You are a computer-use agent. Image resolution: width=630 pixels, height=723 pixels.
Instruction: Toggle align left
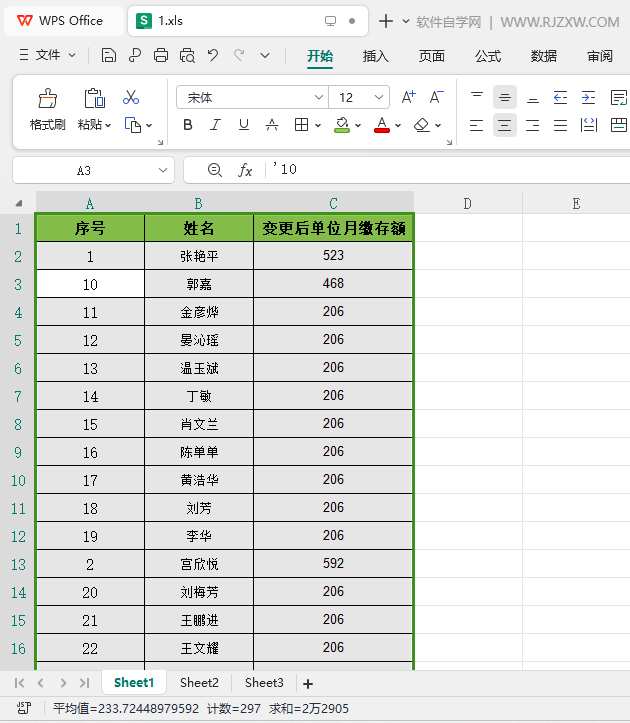[476, 125]
